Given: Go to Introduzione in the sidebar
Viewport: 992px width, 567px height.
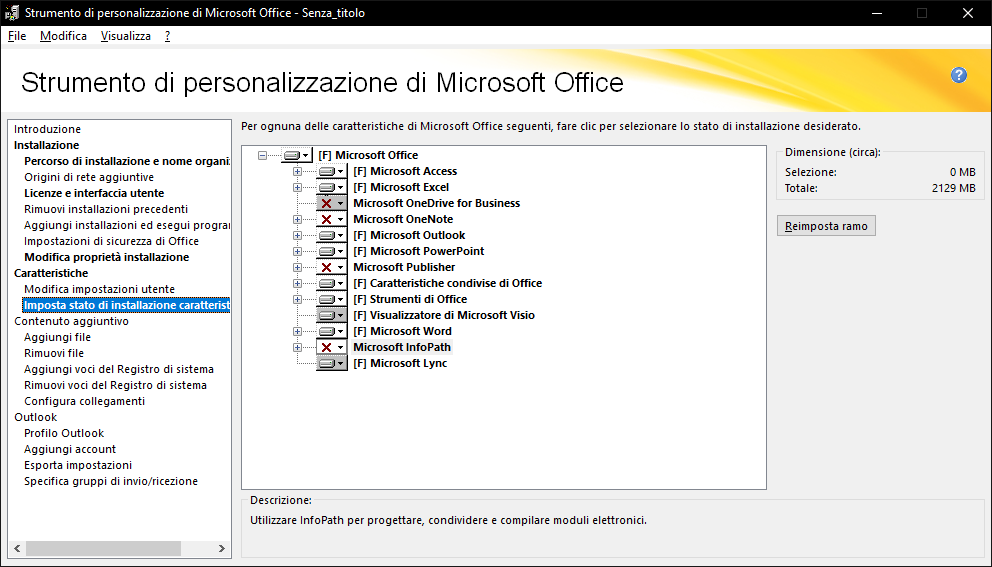Looking at the screenshot, I should click(x=47, y=129).
